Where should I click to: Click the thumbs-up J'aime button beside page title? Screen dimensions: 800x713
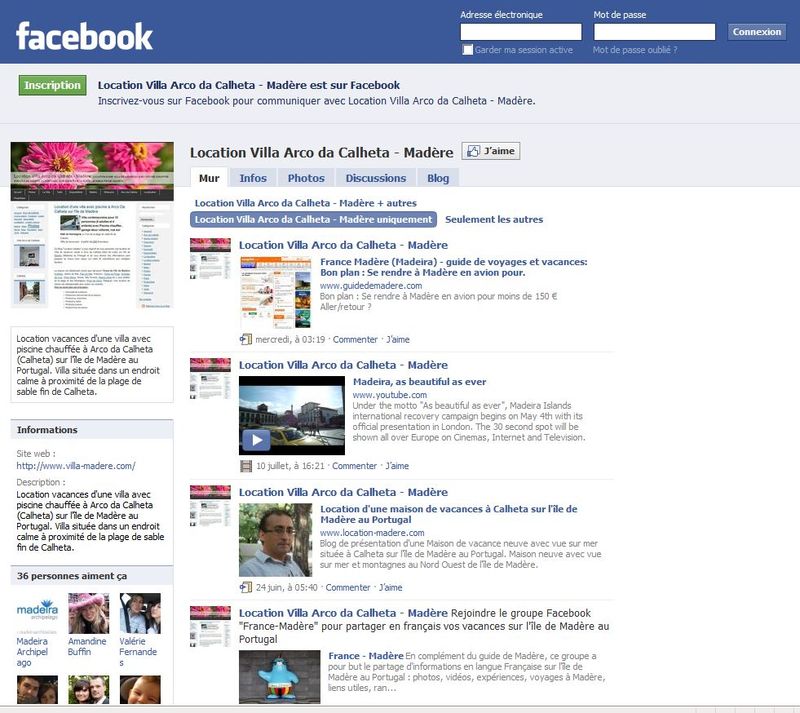[491, 151]
